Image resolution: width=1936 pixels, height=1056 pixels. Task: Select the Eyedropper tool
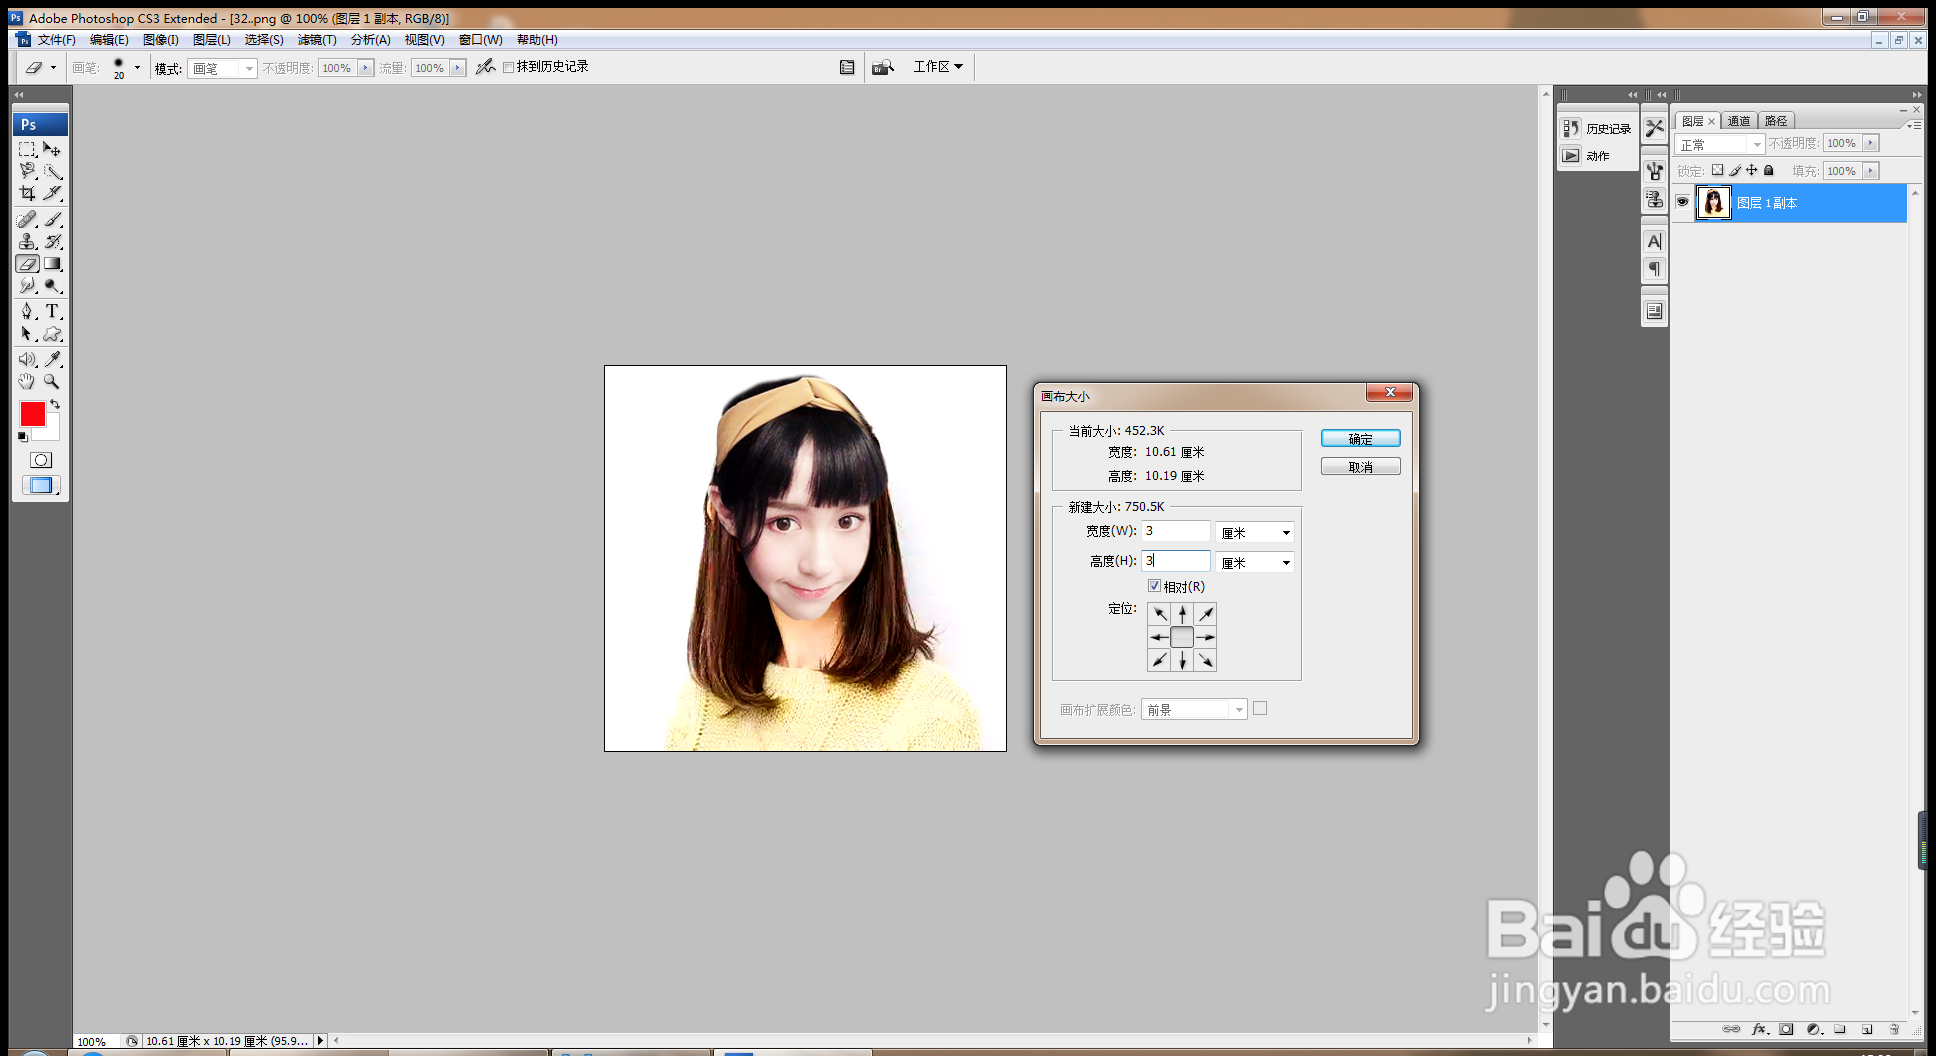tap(53, 359)
